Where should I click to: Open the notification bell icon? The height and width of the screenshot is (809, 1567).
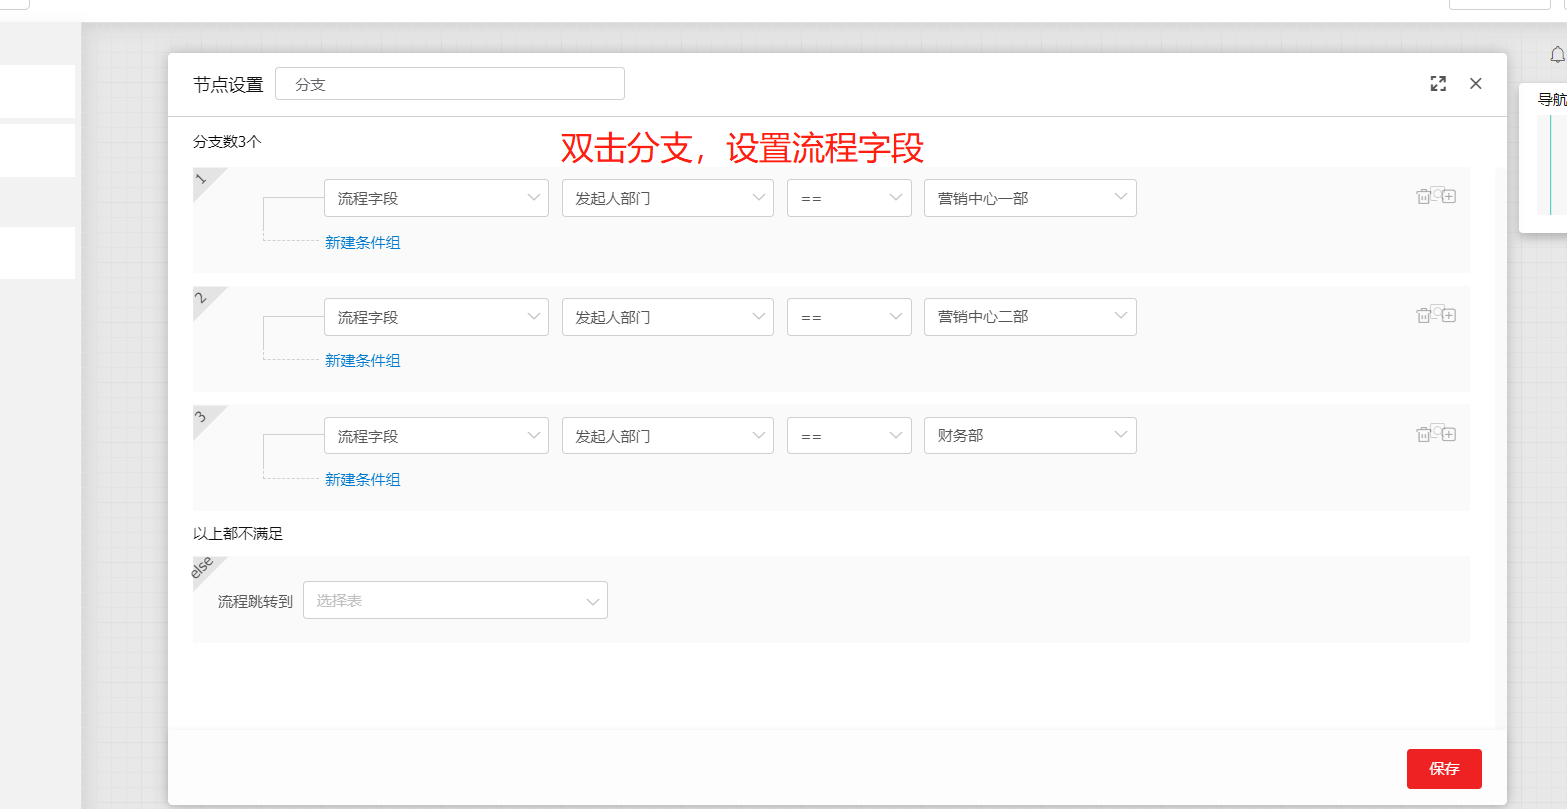pos(1557,55)
